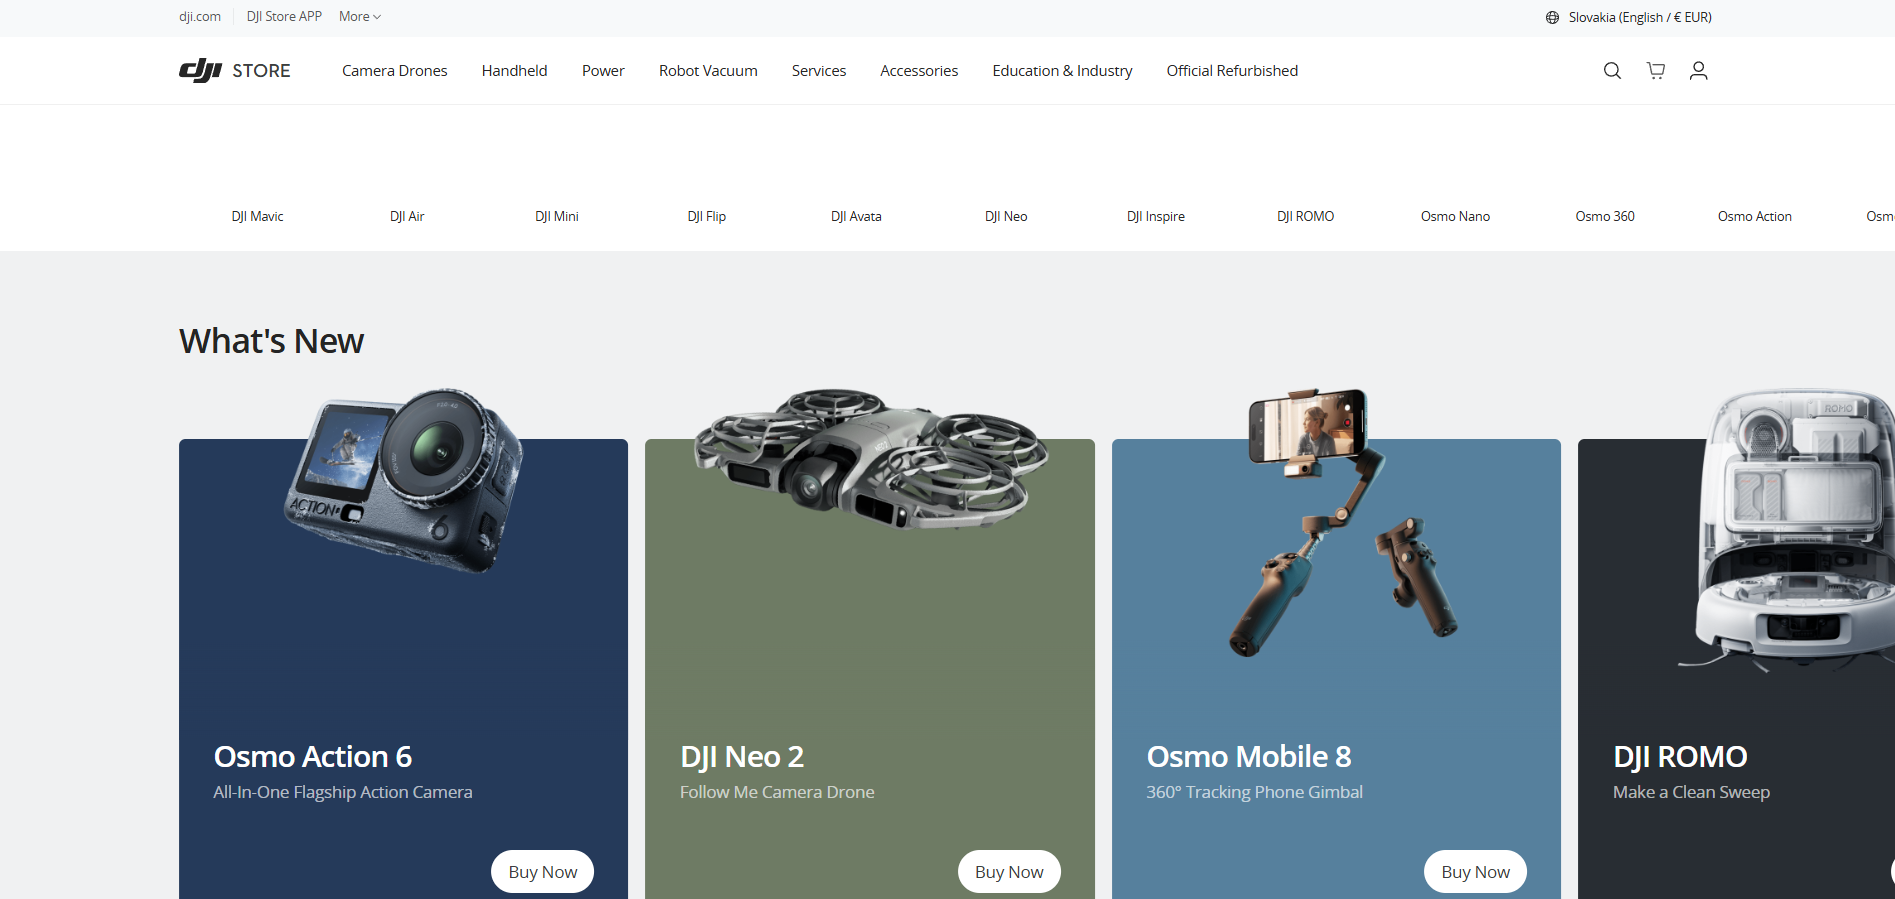
Task: Select the DJI Mavic category
Action: coord(257,216)
